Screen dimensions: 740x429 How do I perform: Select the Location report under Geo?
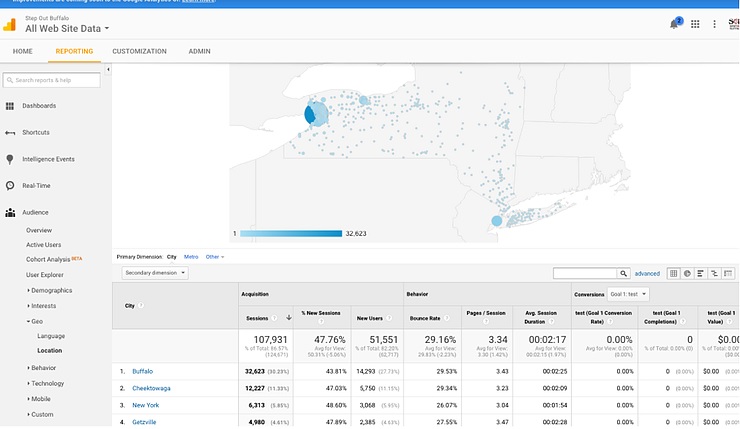click(50, 351)
